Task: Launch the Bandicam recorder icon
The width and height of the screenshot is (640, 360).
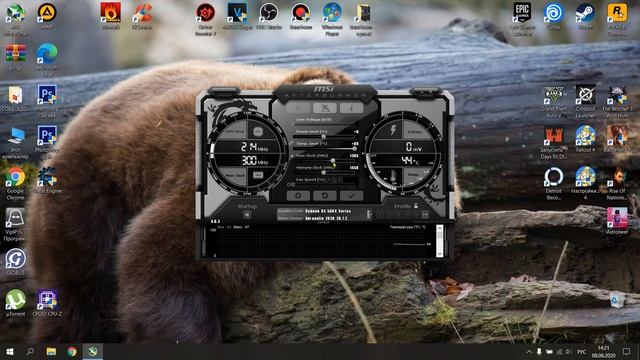Action: point(300,13)
